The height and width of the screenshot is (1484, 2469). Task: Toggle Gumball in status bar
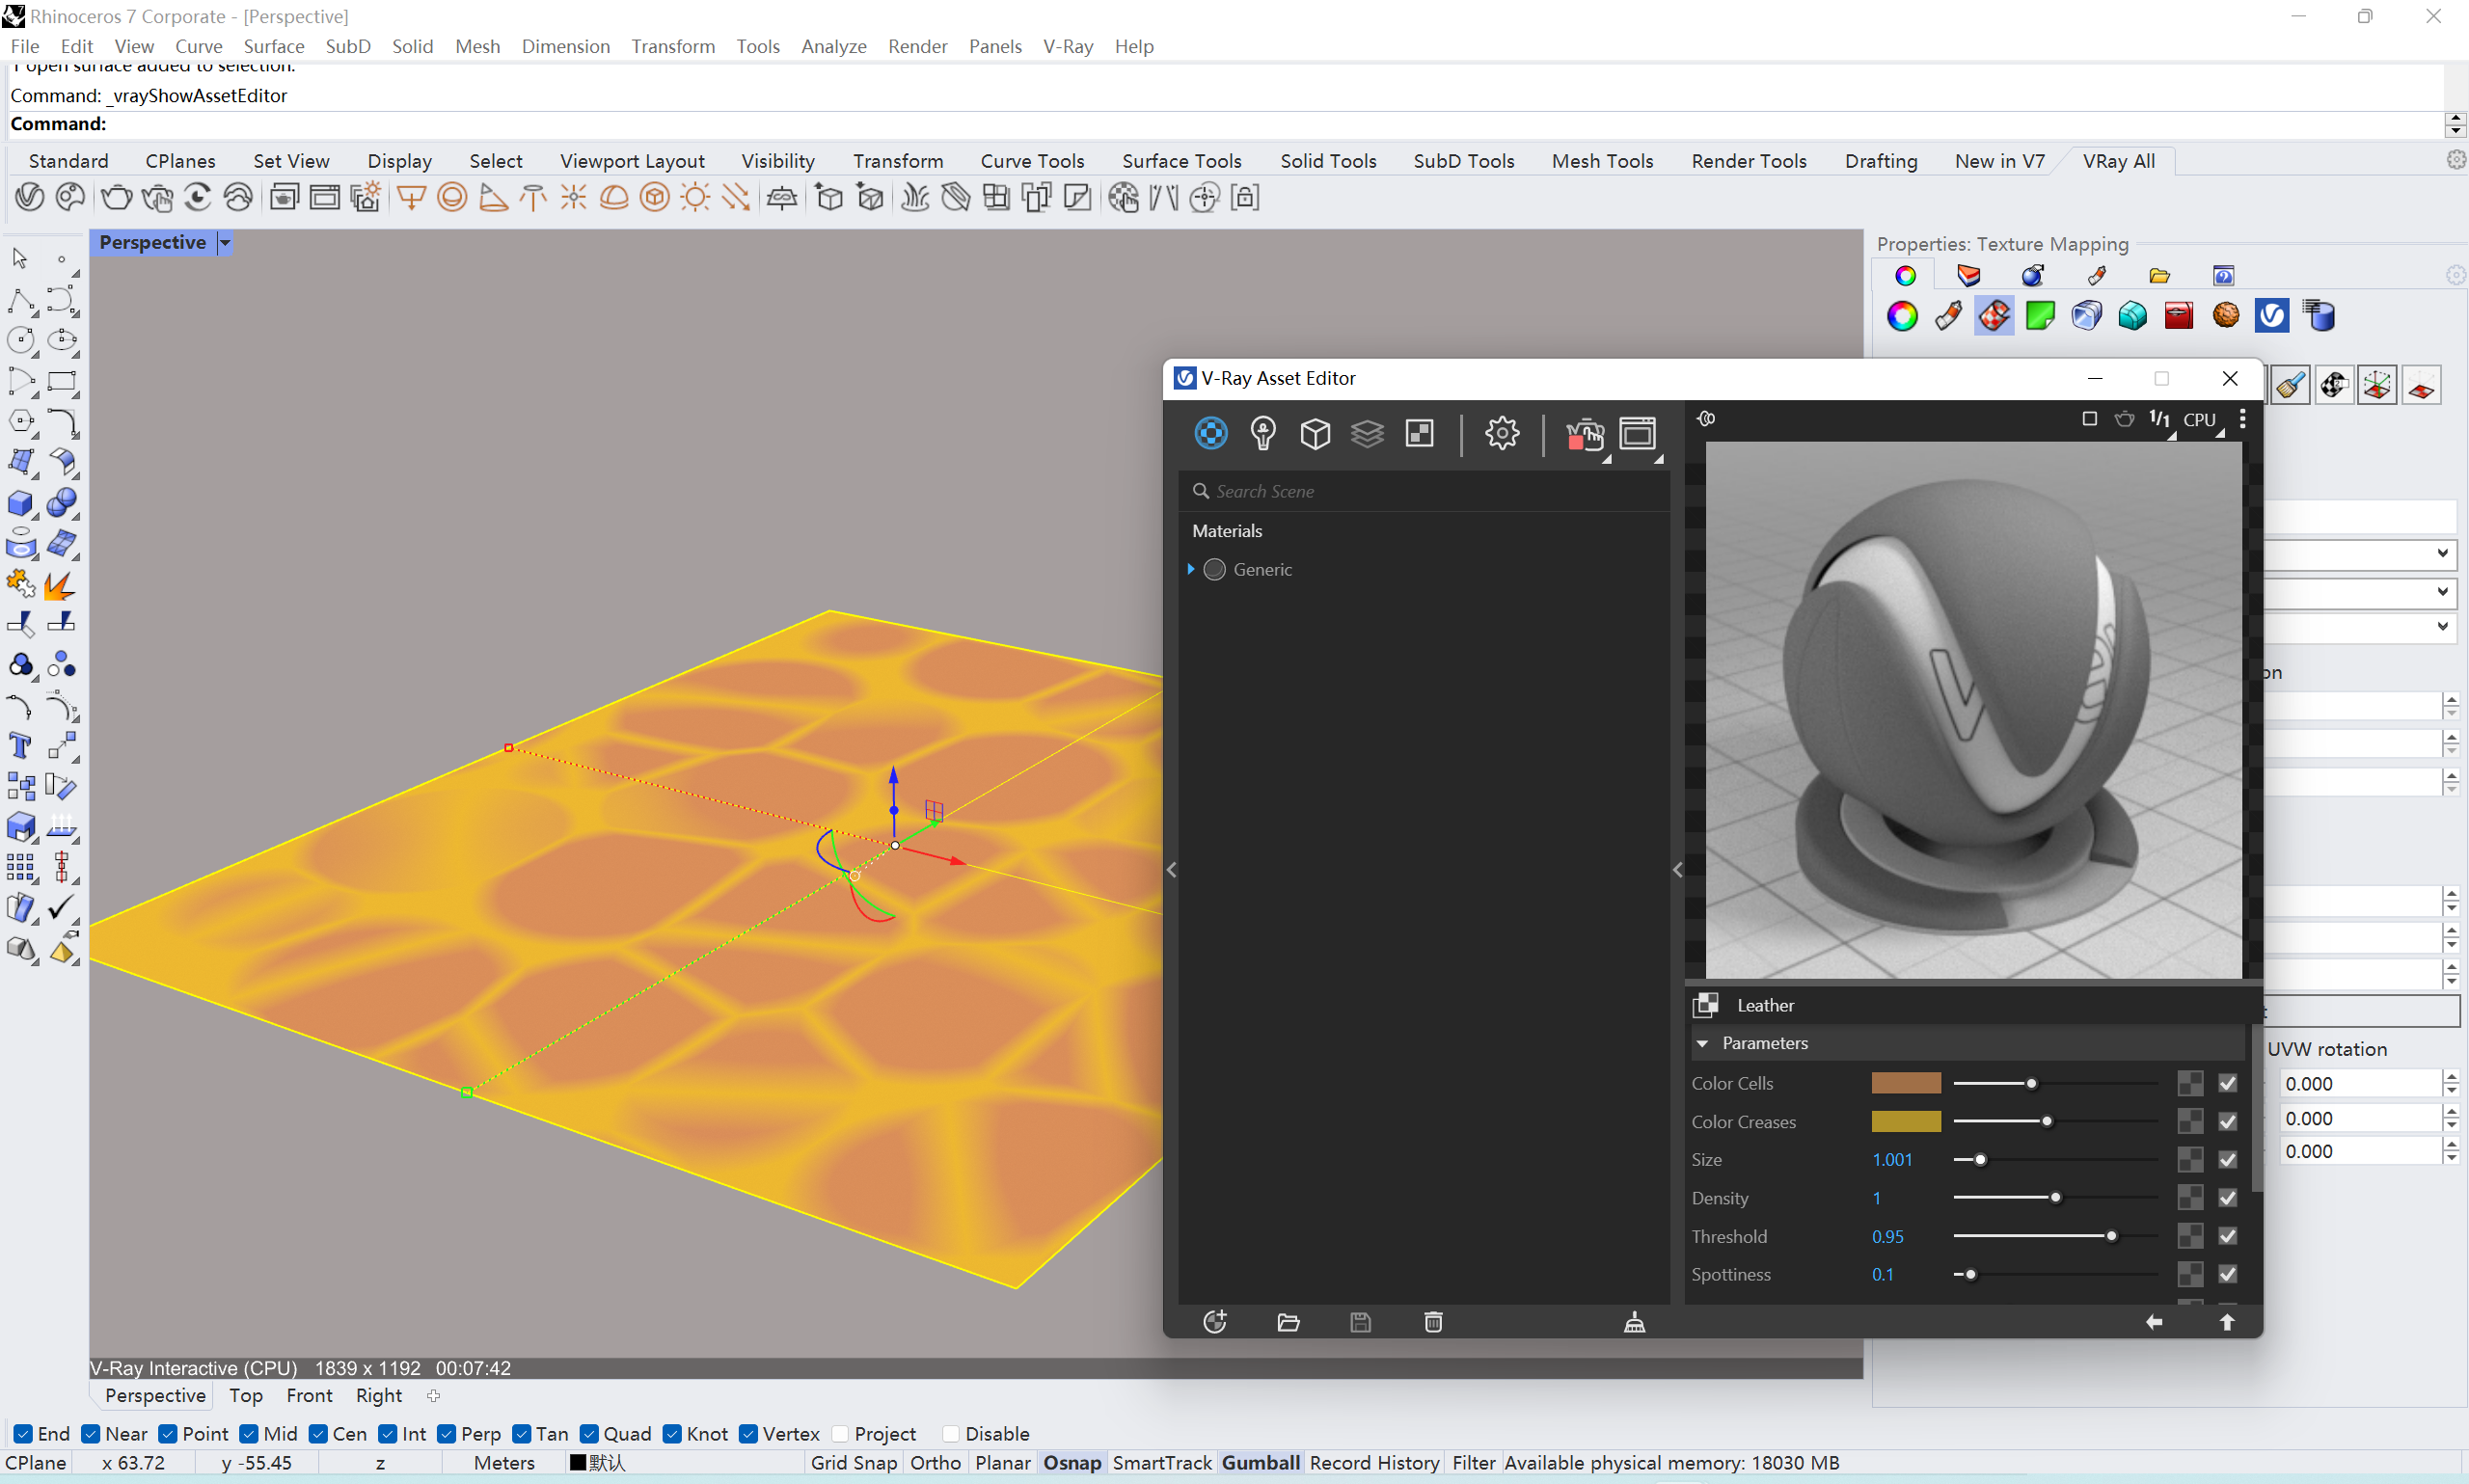click(x=1260, y=1462)
